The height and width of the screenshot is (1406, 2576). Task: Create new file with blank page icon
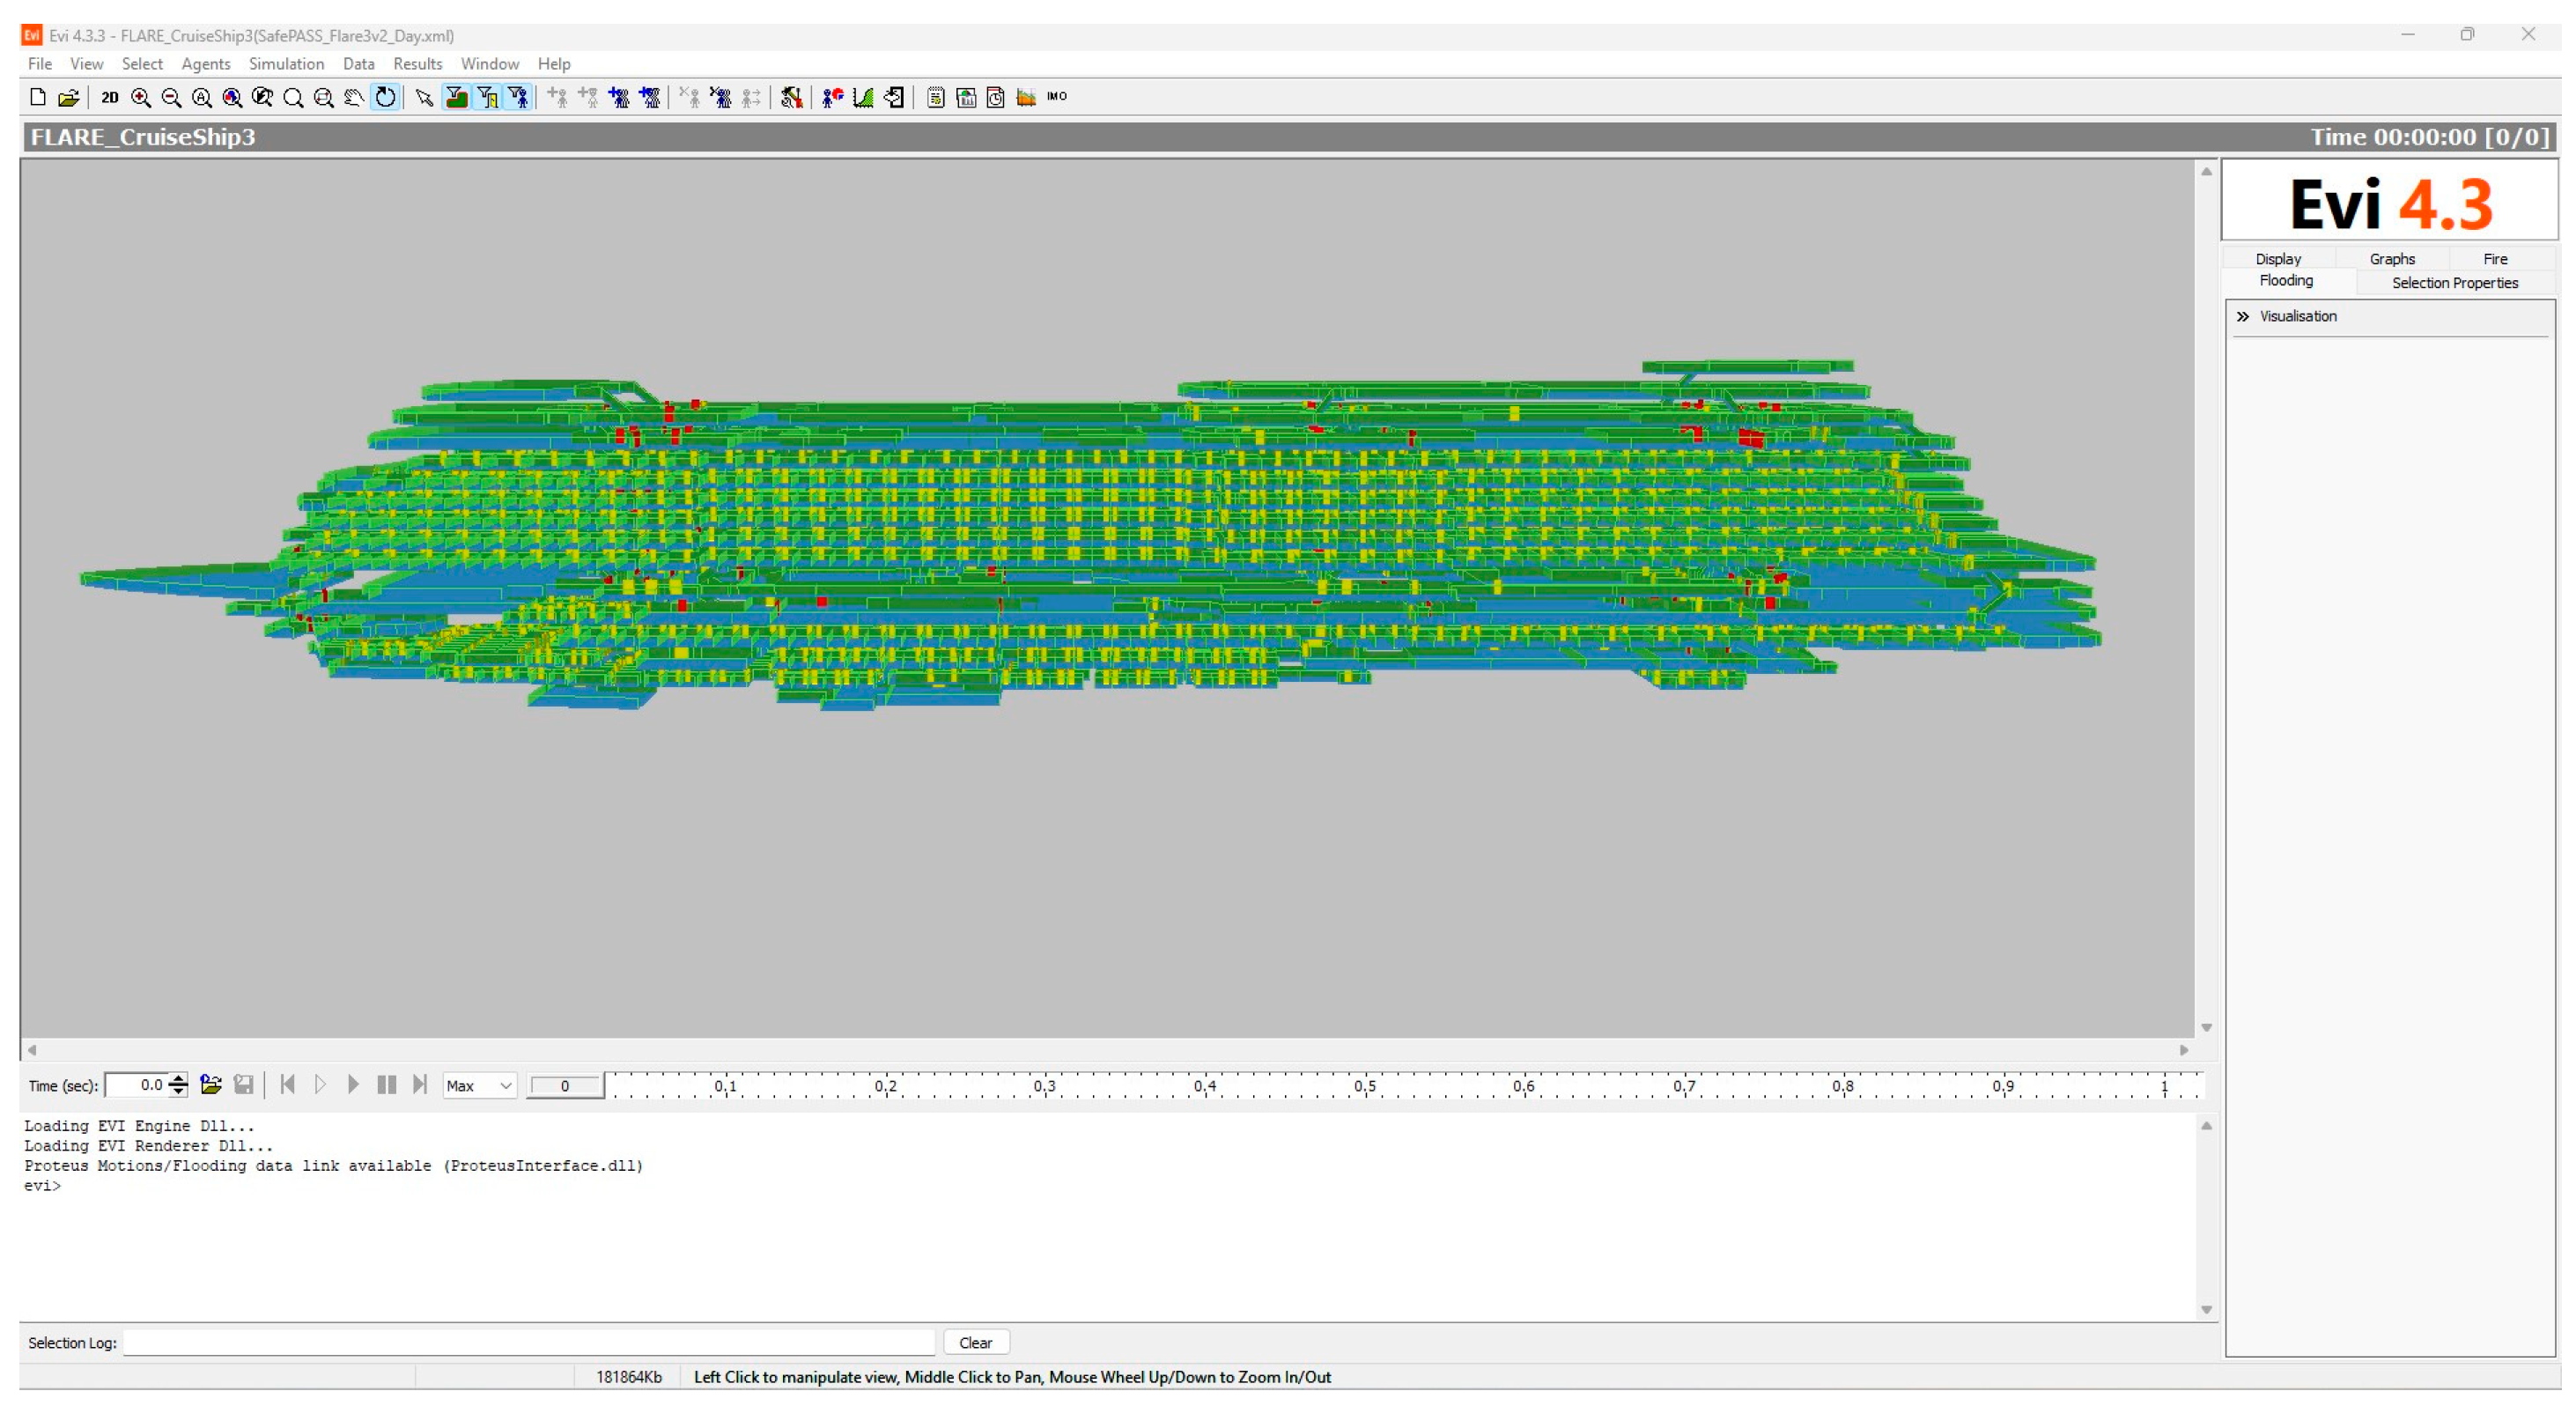tap(38, 97)
